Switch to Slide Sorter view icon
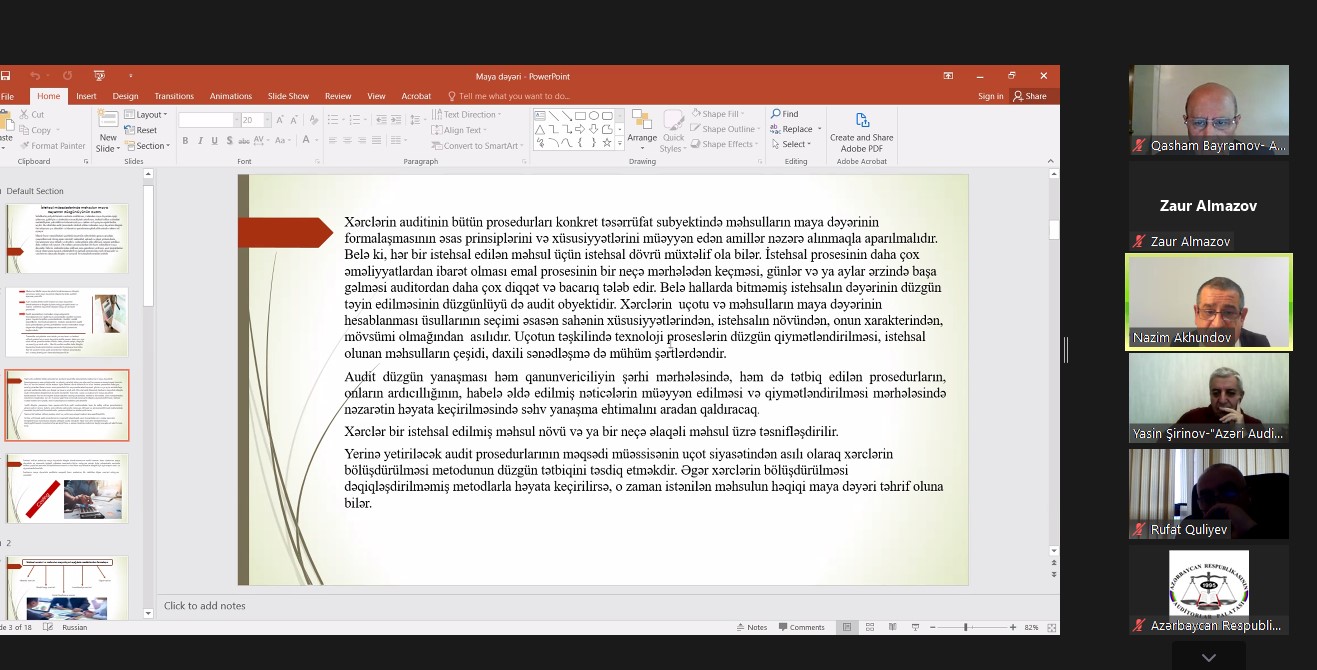The height and width of the screenshot is (670, 1317). pyautogui.click(x=870, y=627)
